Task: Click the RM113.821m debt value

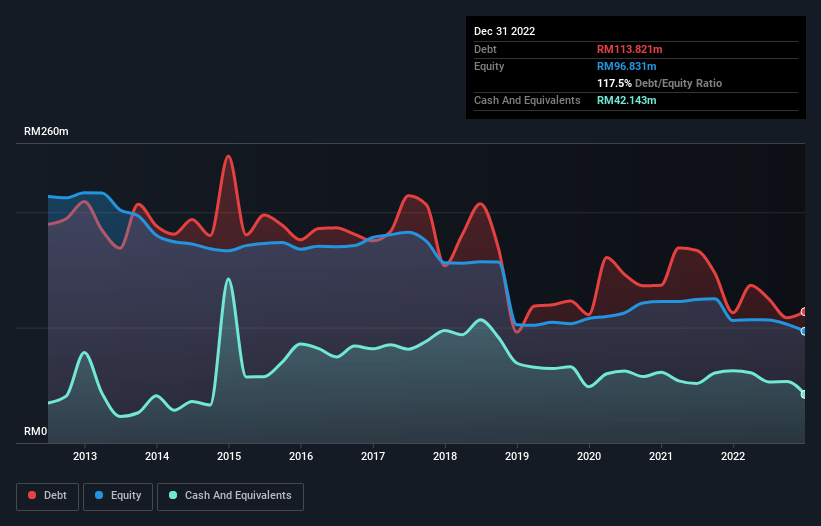Action: 629,49
